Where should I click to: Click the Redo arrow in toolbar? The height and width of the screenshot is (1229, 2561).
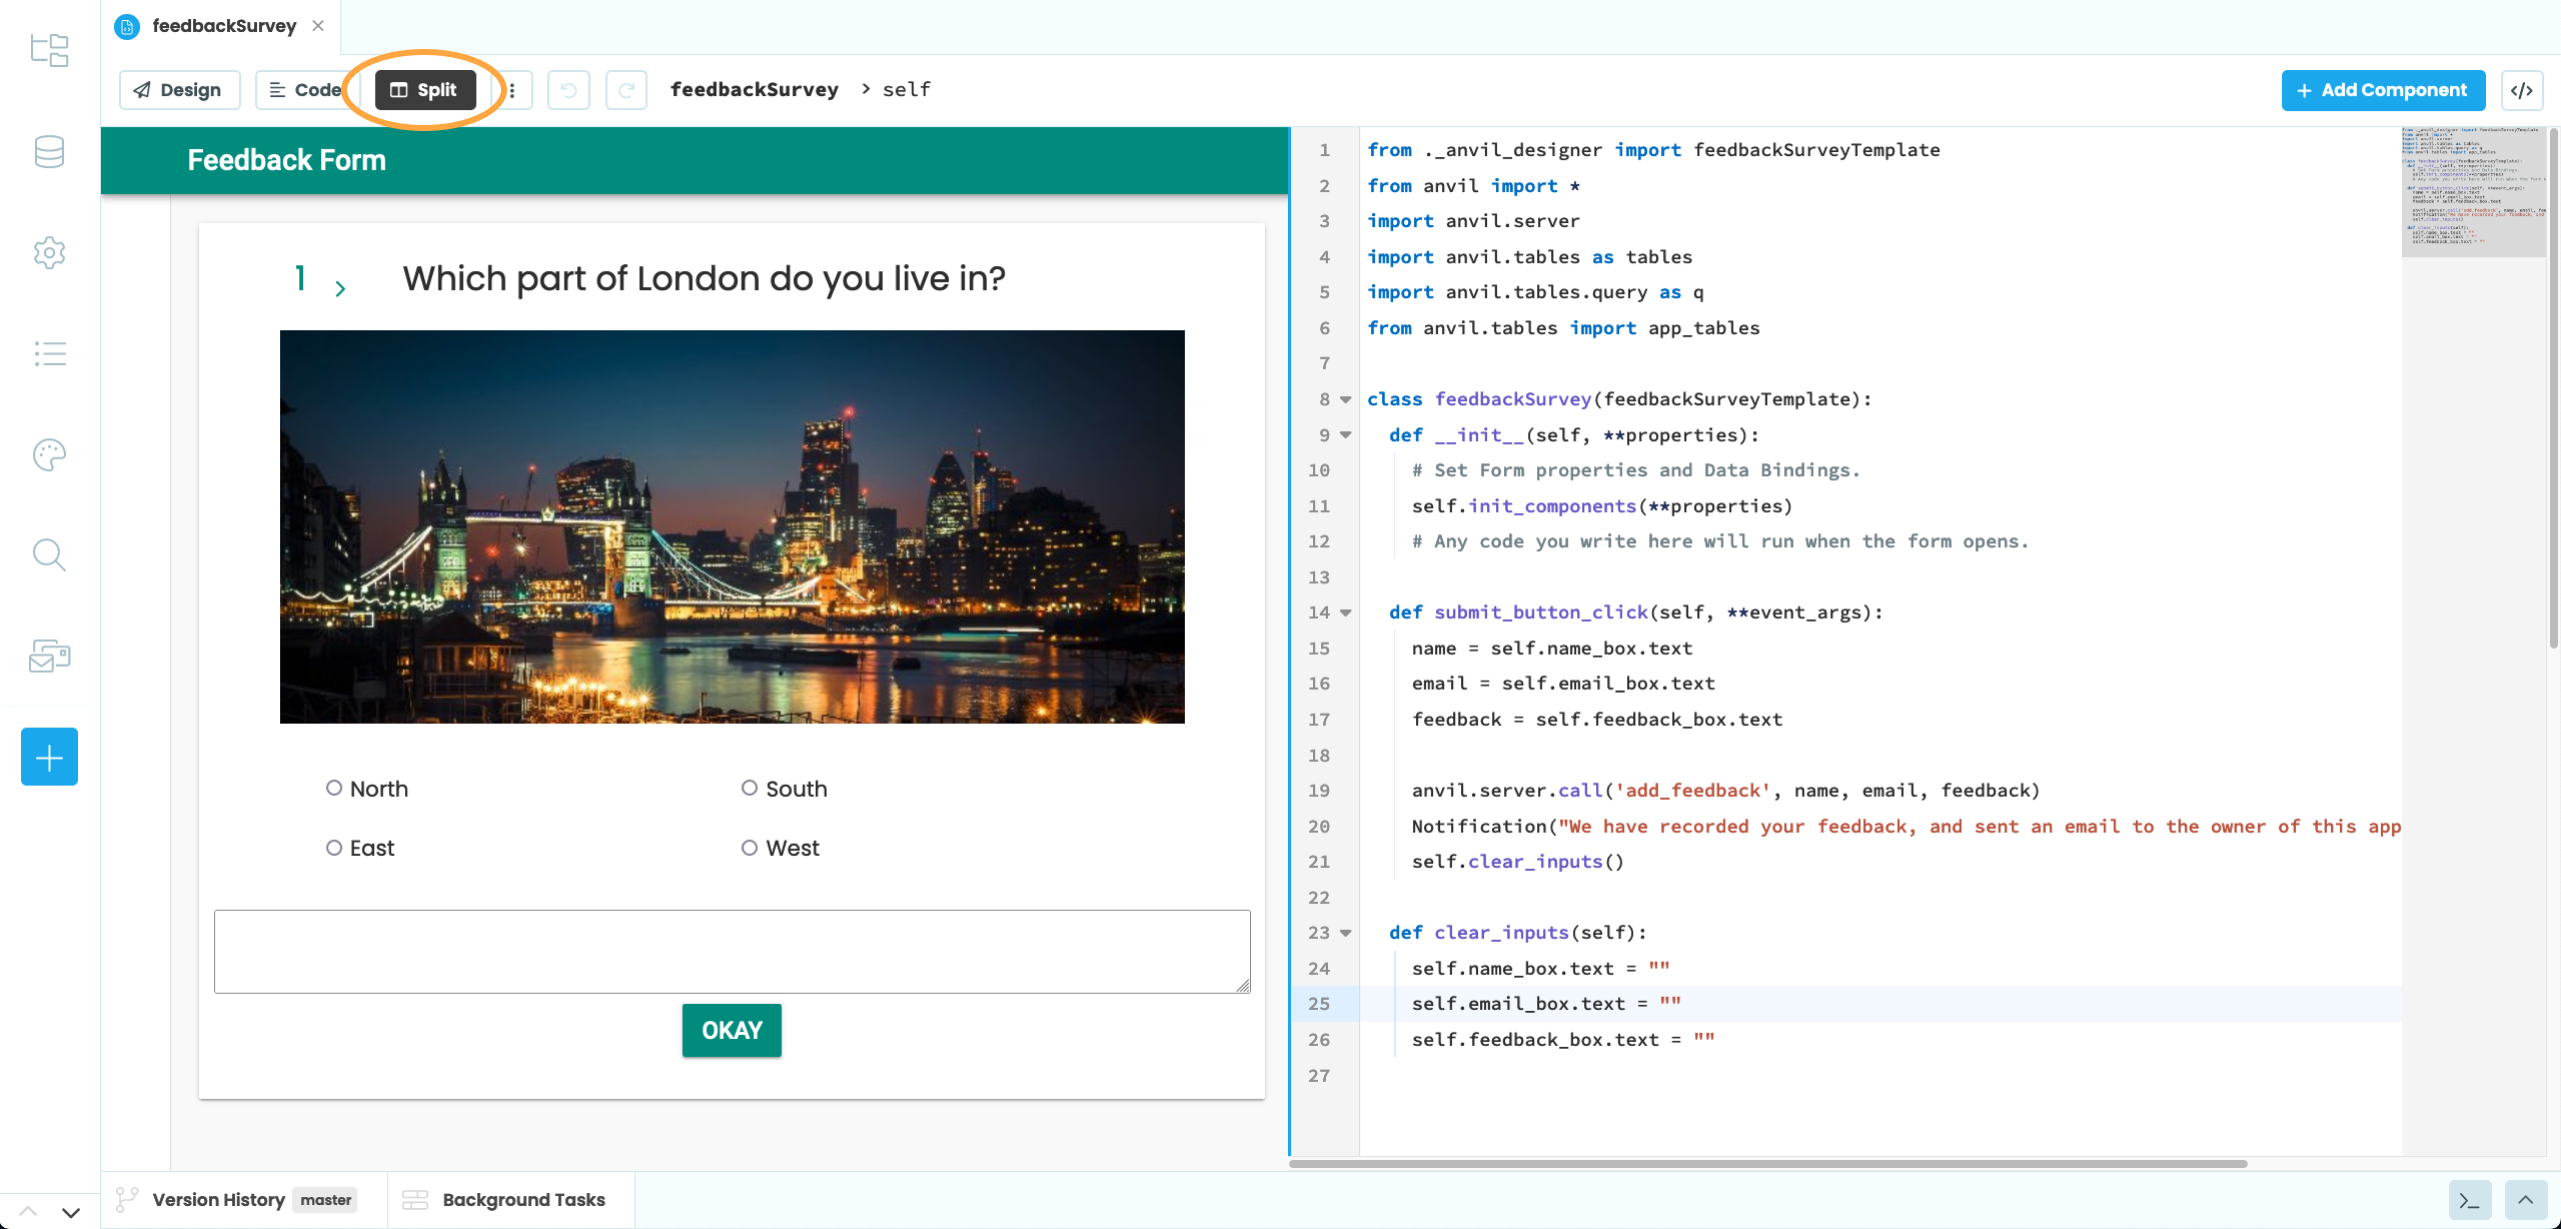(626, 90)
